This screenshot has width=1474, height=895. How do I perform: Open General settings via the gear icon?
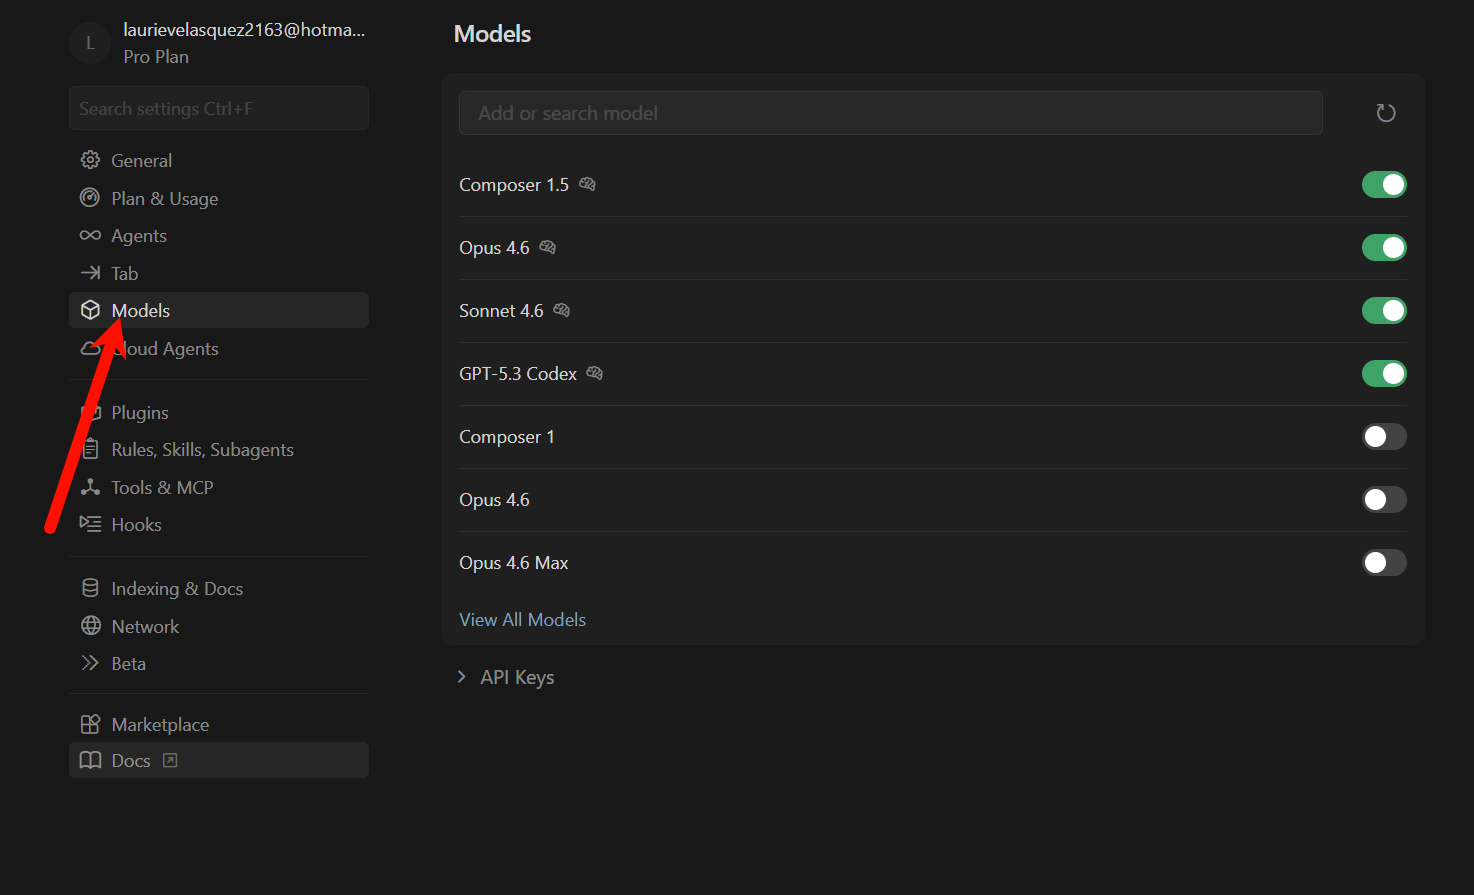click(90, 160)
